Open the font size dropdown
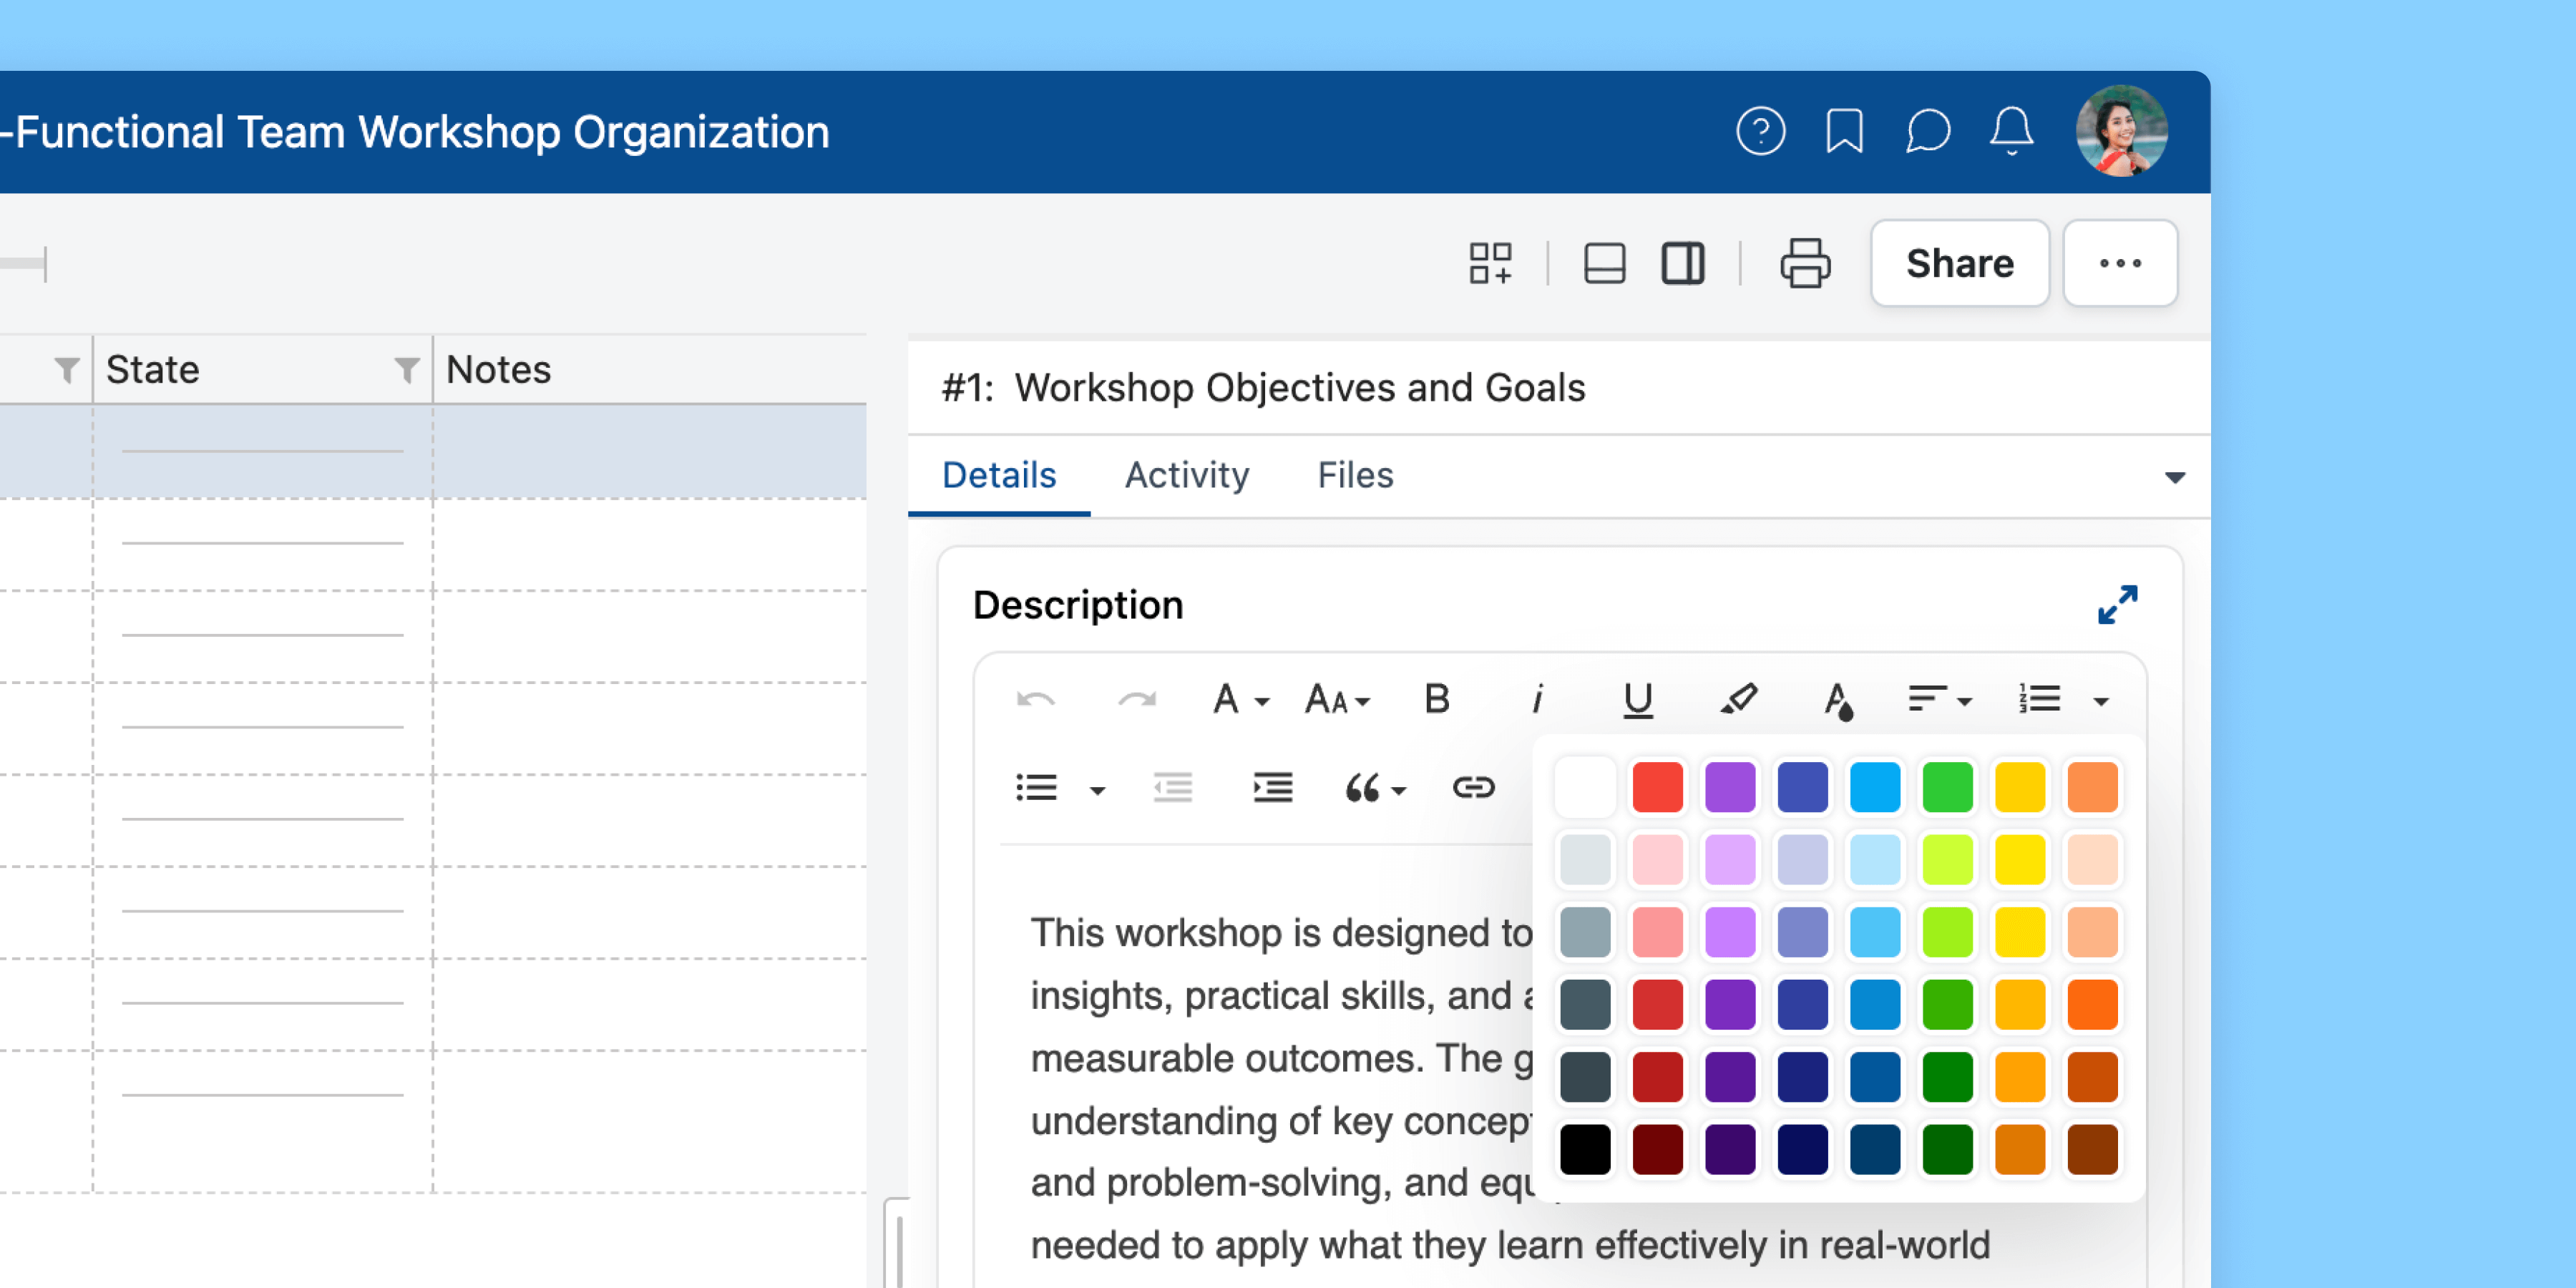 1337,699
